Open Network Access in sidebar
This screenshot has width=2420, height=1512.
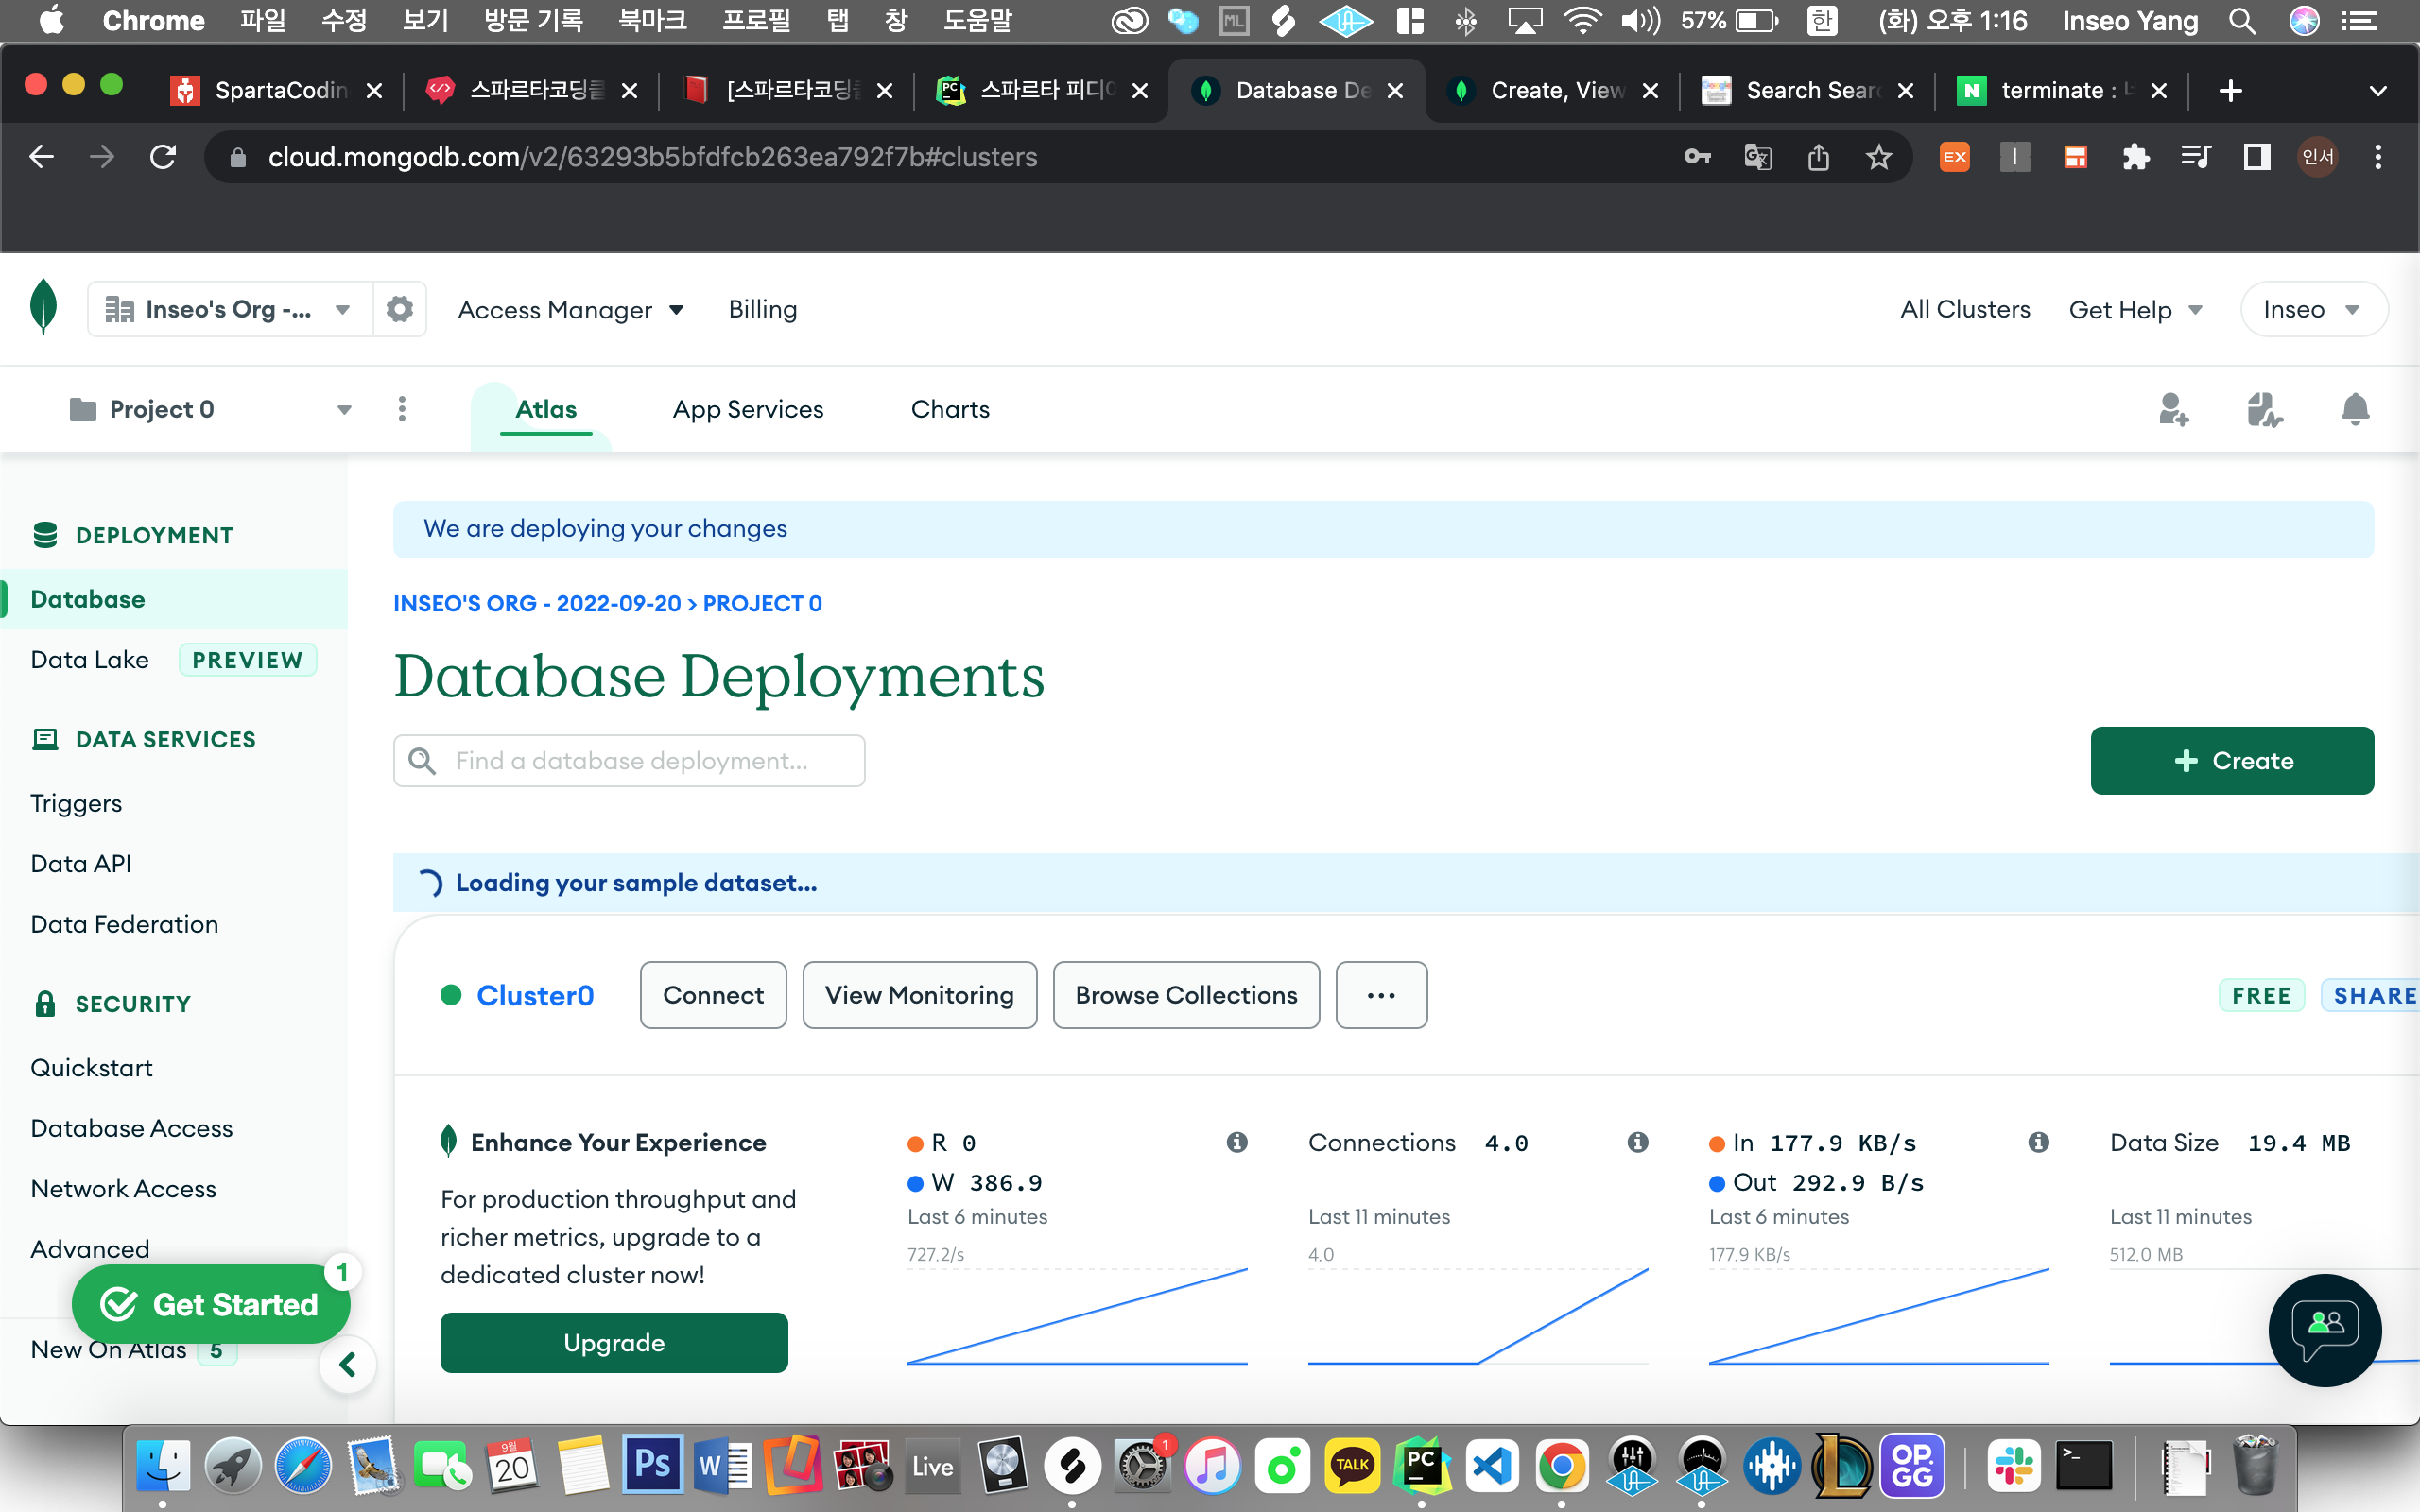[123, 1188]
